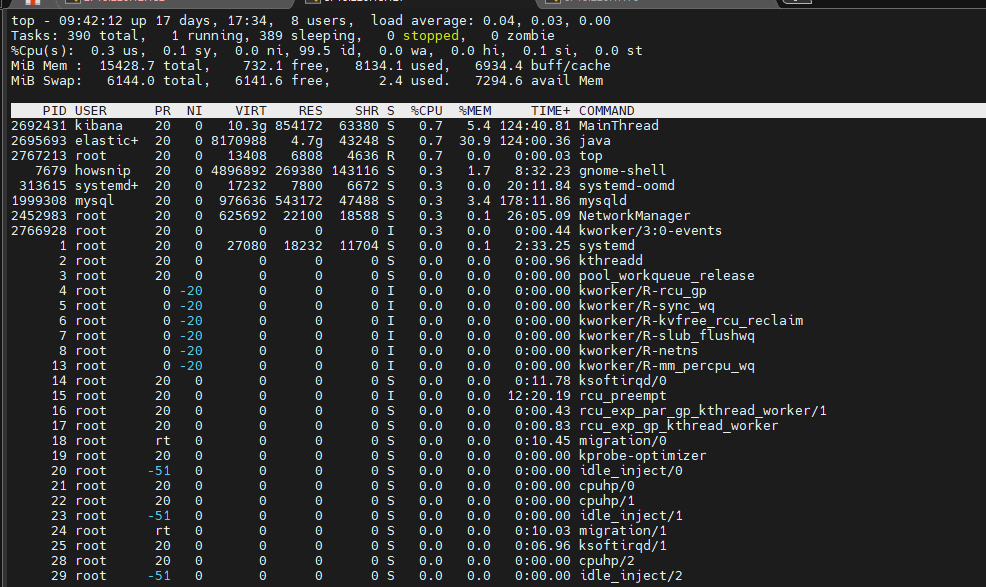This screenshot has height=587, width=986.
Task: Click the idle_inject/2 process name
Action: (631, 576)
